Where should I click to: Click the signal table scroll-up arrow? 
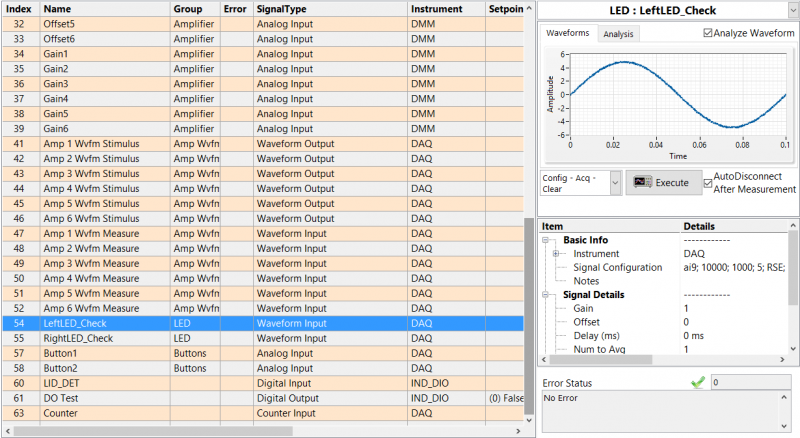[x=529, y=9]
